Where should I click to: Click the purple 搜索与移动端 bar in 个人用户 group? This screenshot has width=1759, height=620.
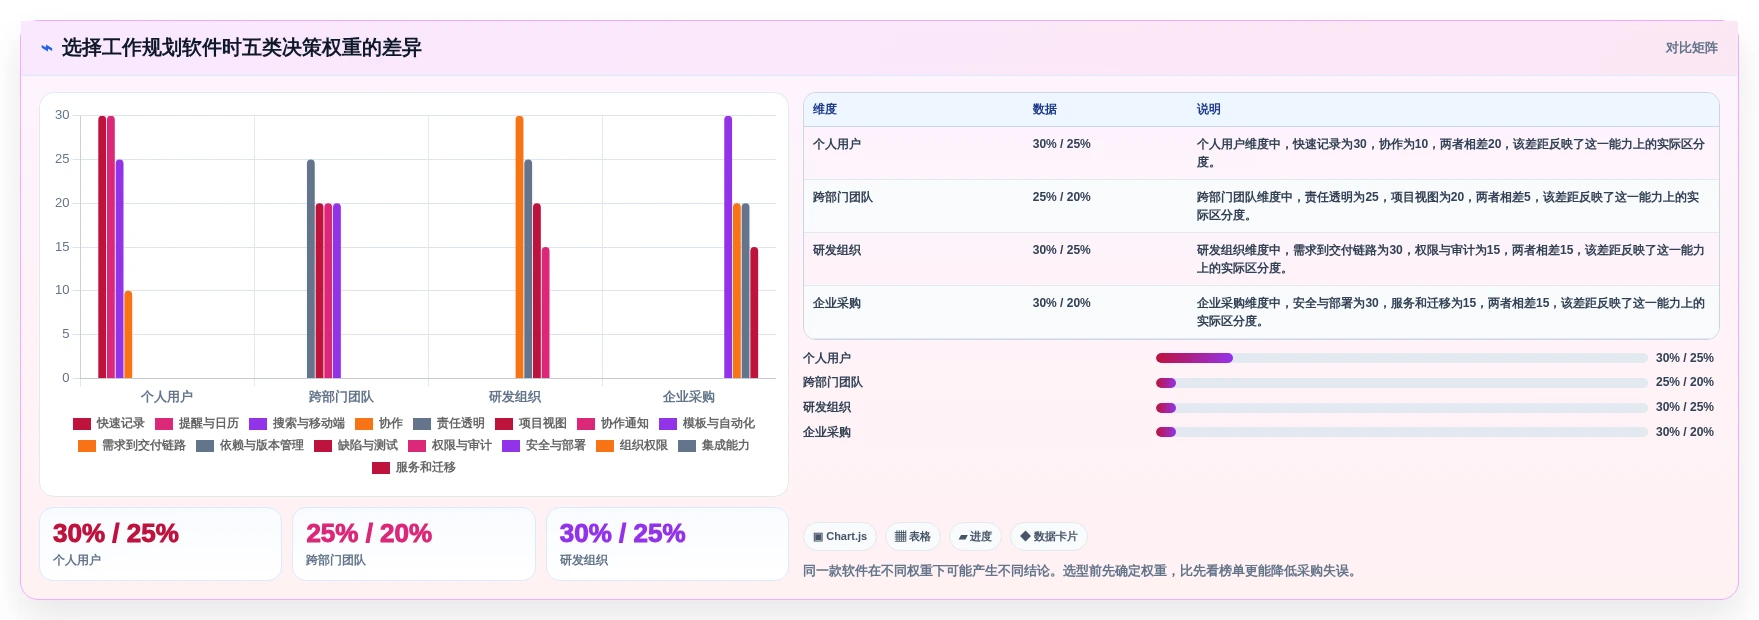pos(120,269)
